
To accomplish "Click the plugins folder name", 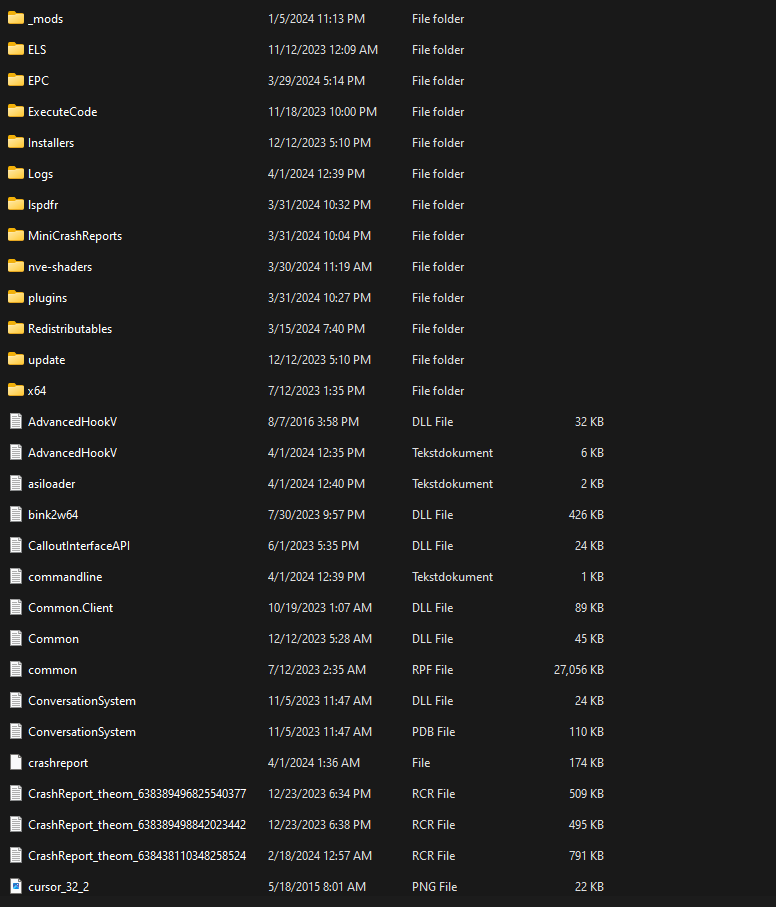I will tap(47, 298).
